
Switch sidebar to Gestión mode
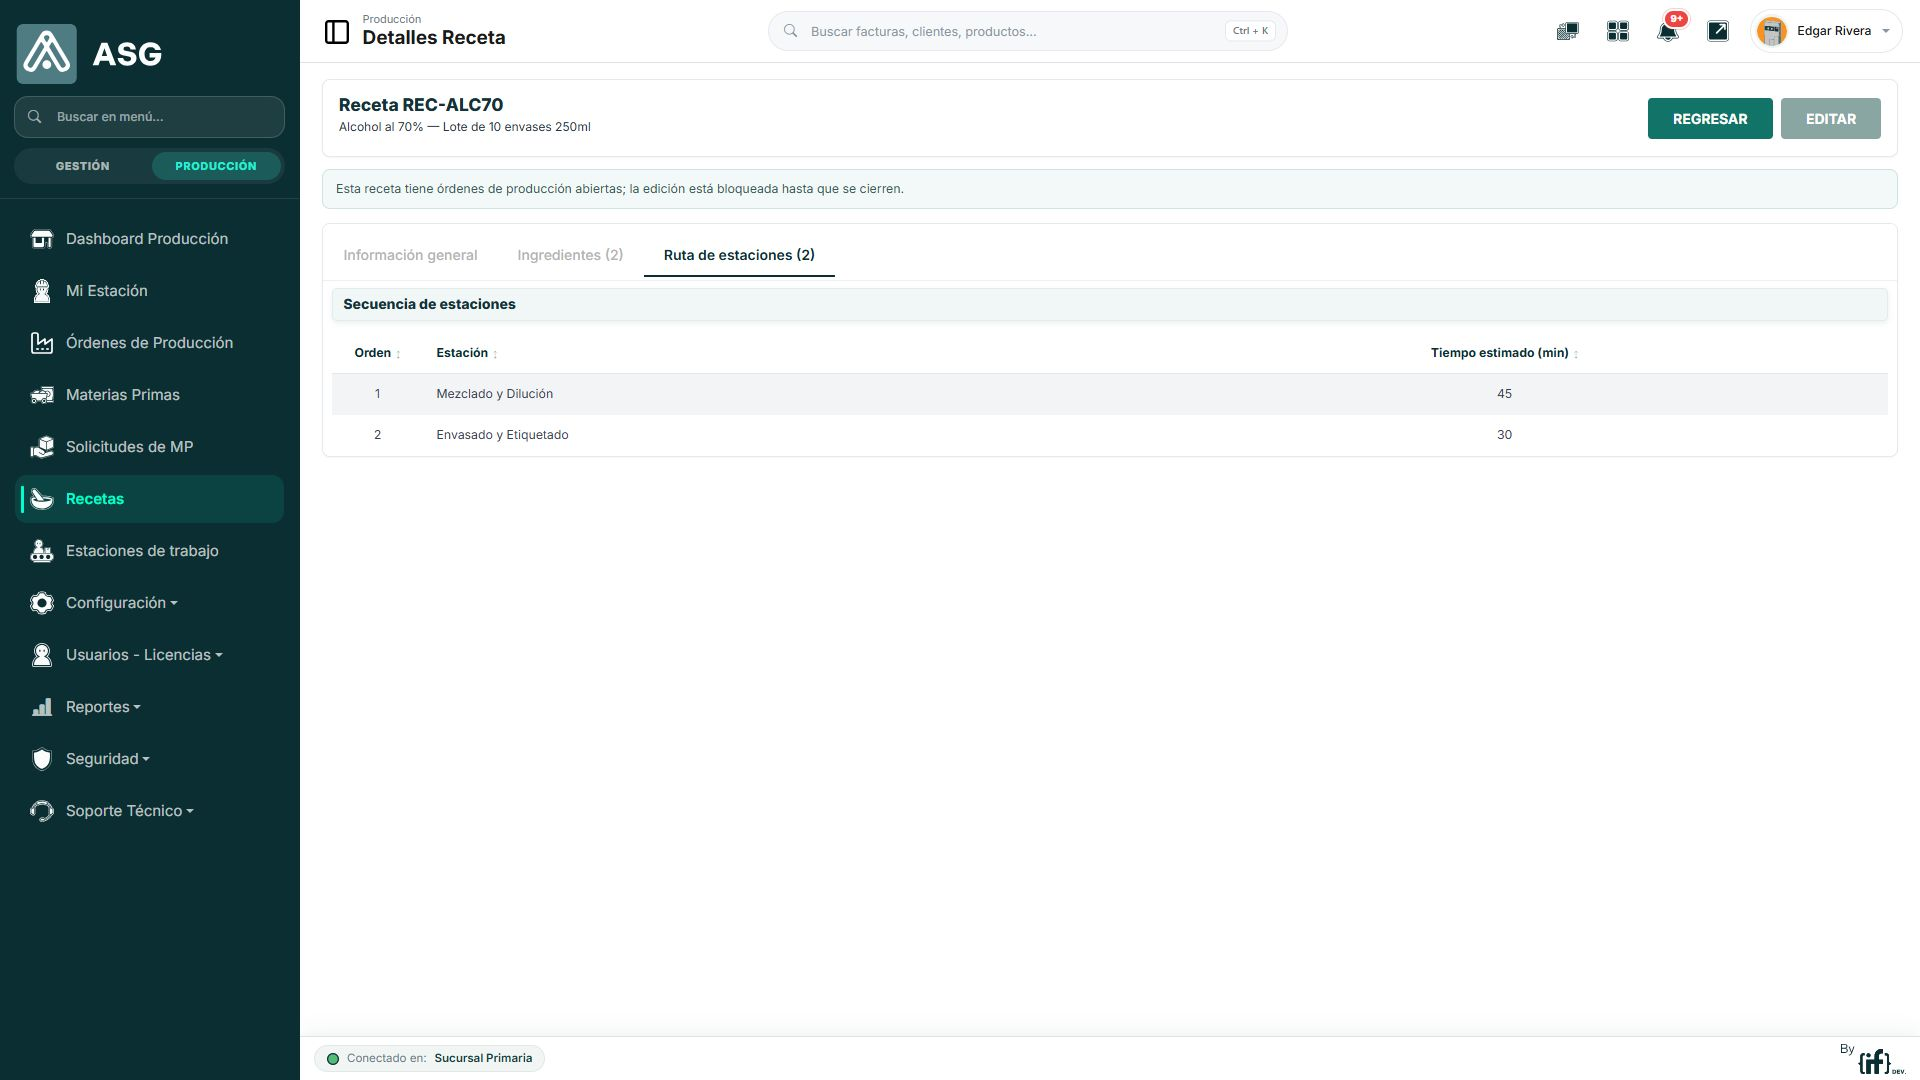[x=83, y=166]
